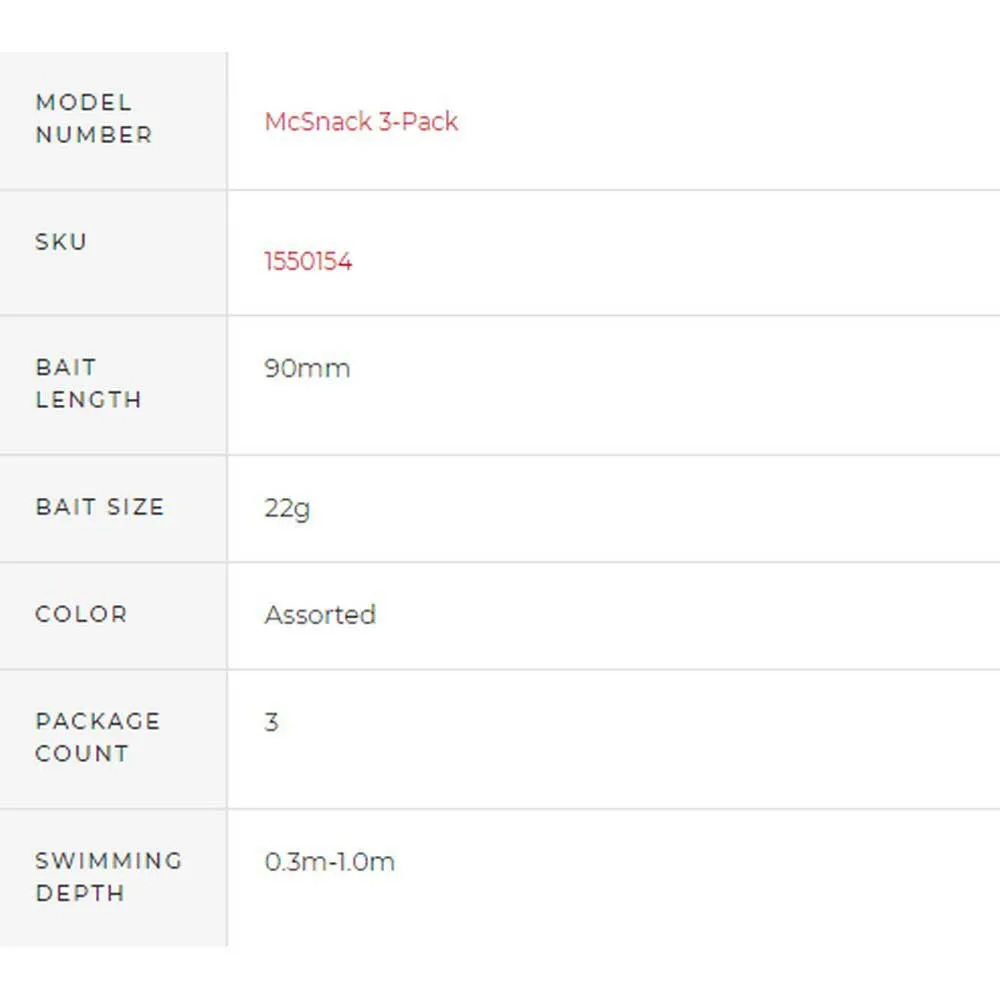Click the word COUNT under PACKAGE
The width and height of the screenshot is (1000, 1000).
tap(82, 754)
